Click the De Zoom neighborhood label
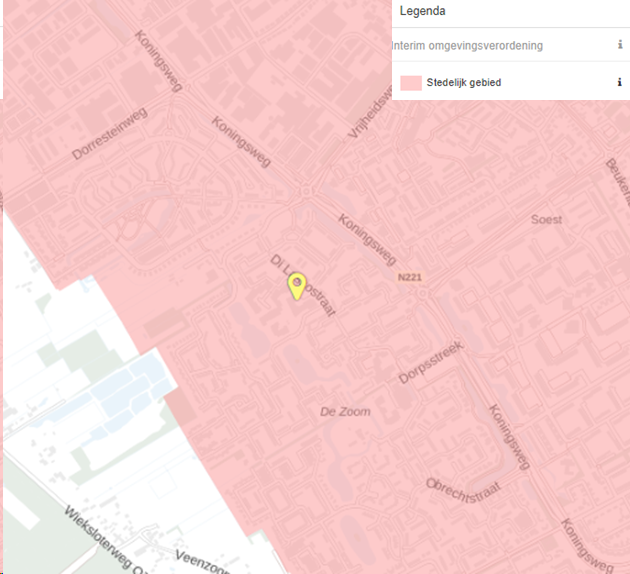 [x=345, y=412]
